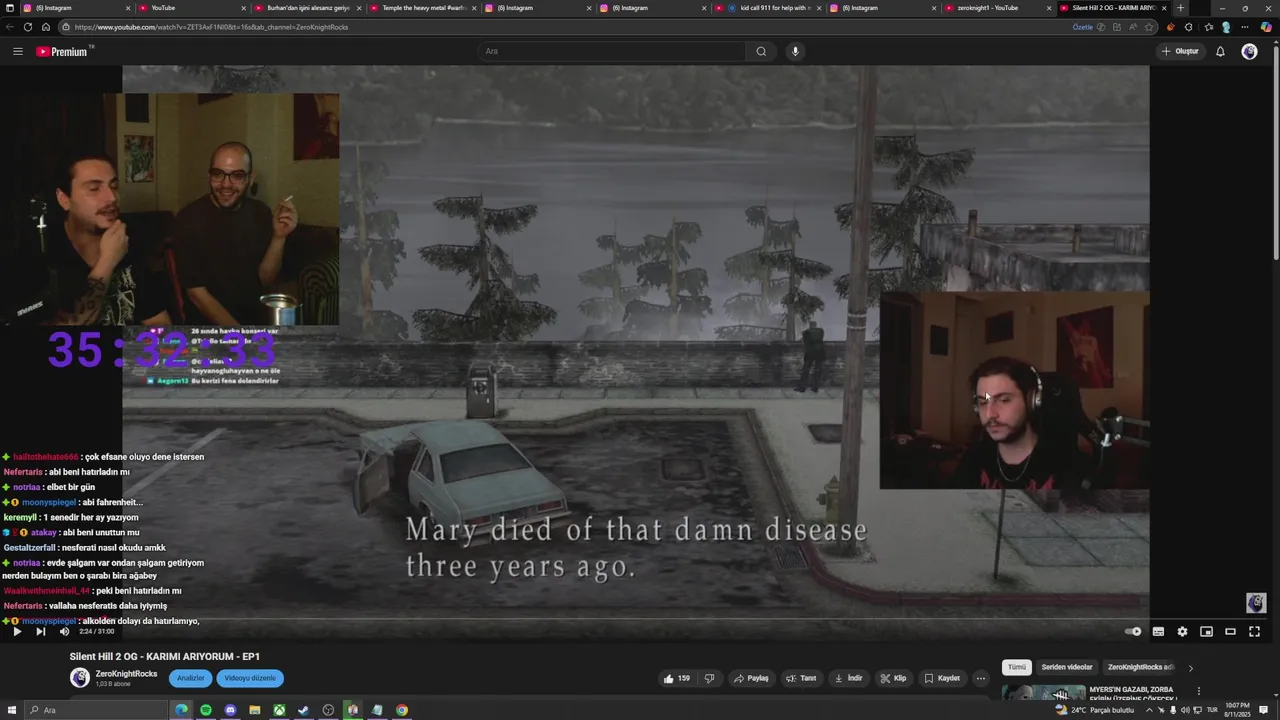Click the browser home button
The width and height of the screenshot is (1280, 720).
(x=46, y=27)
